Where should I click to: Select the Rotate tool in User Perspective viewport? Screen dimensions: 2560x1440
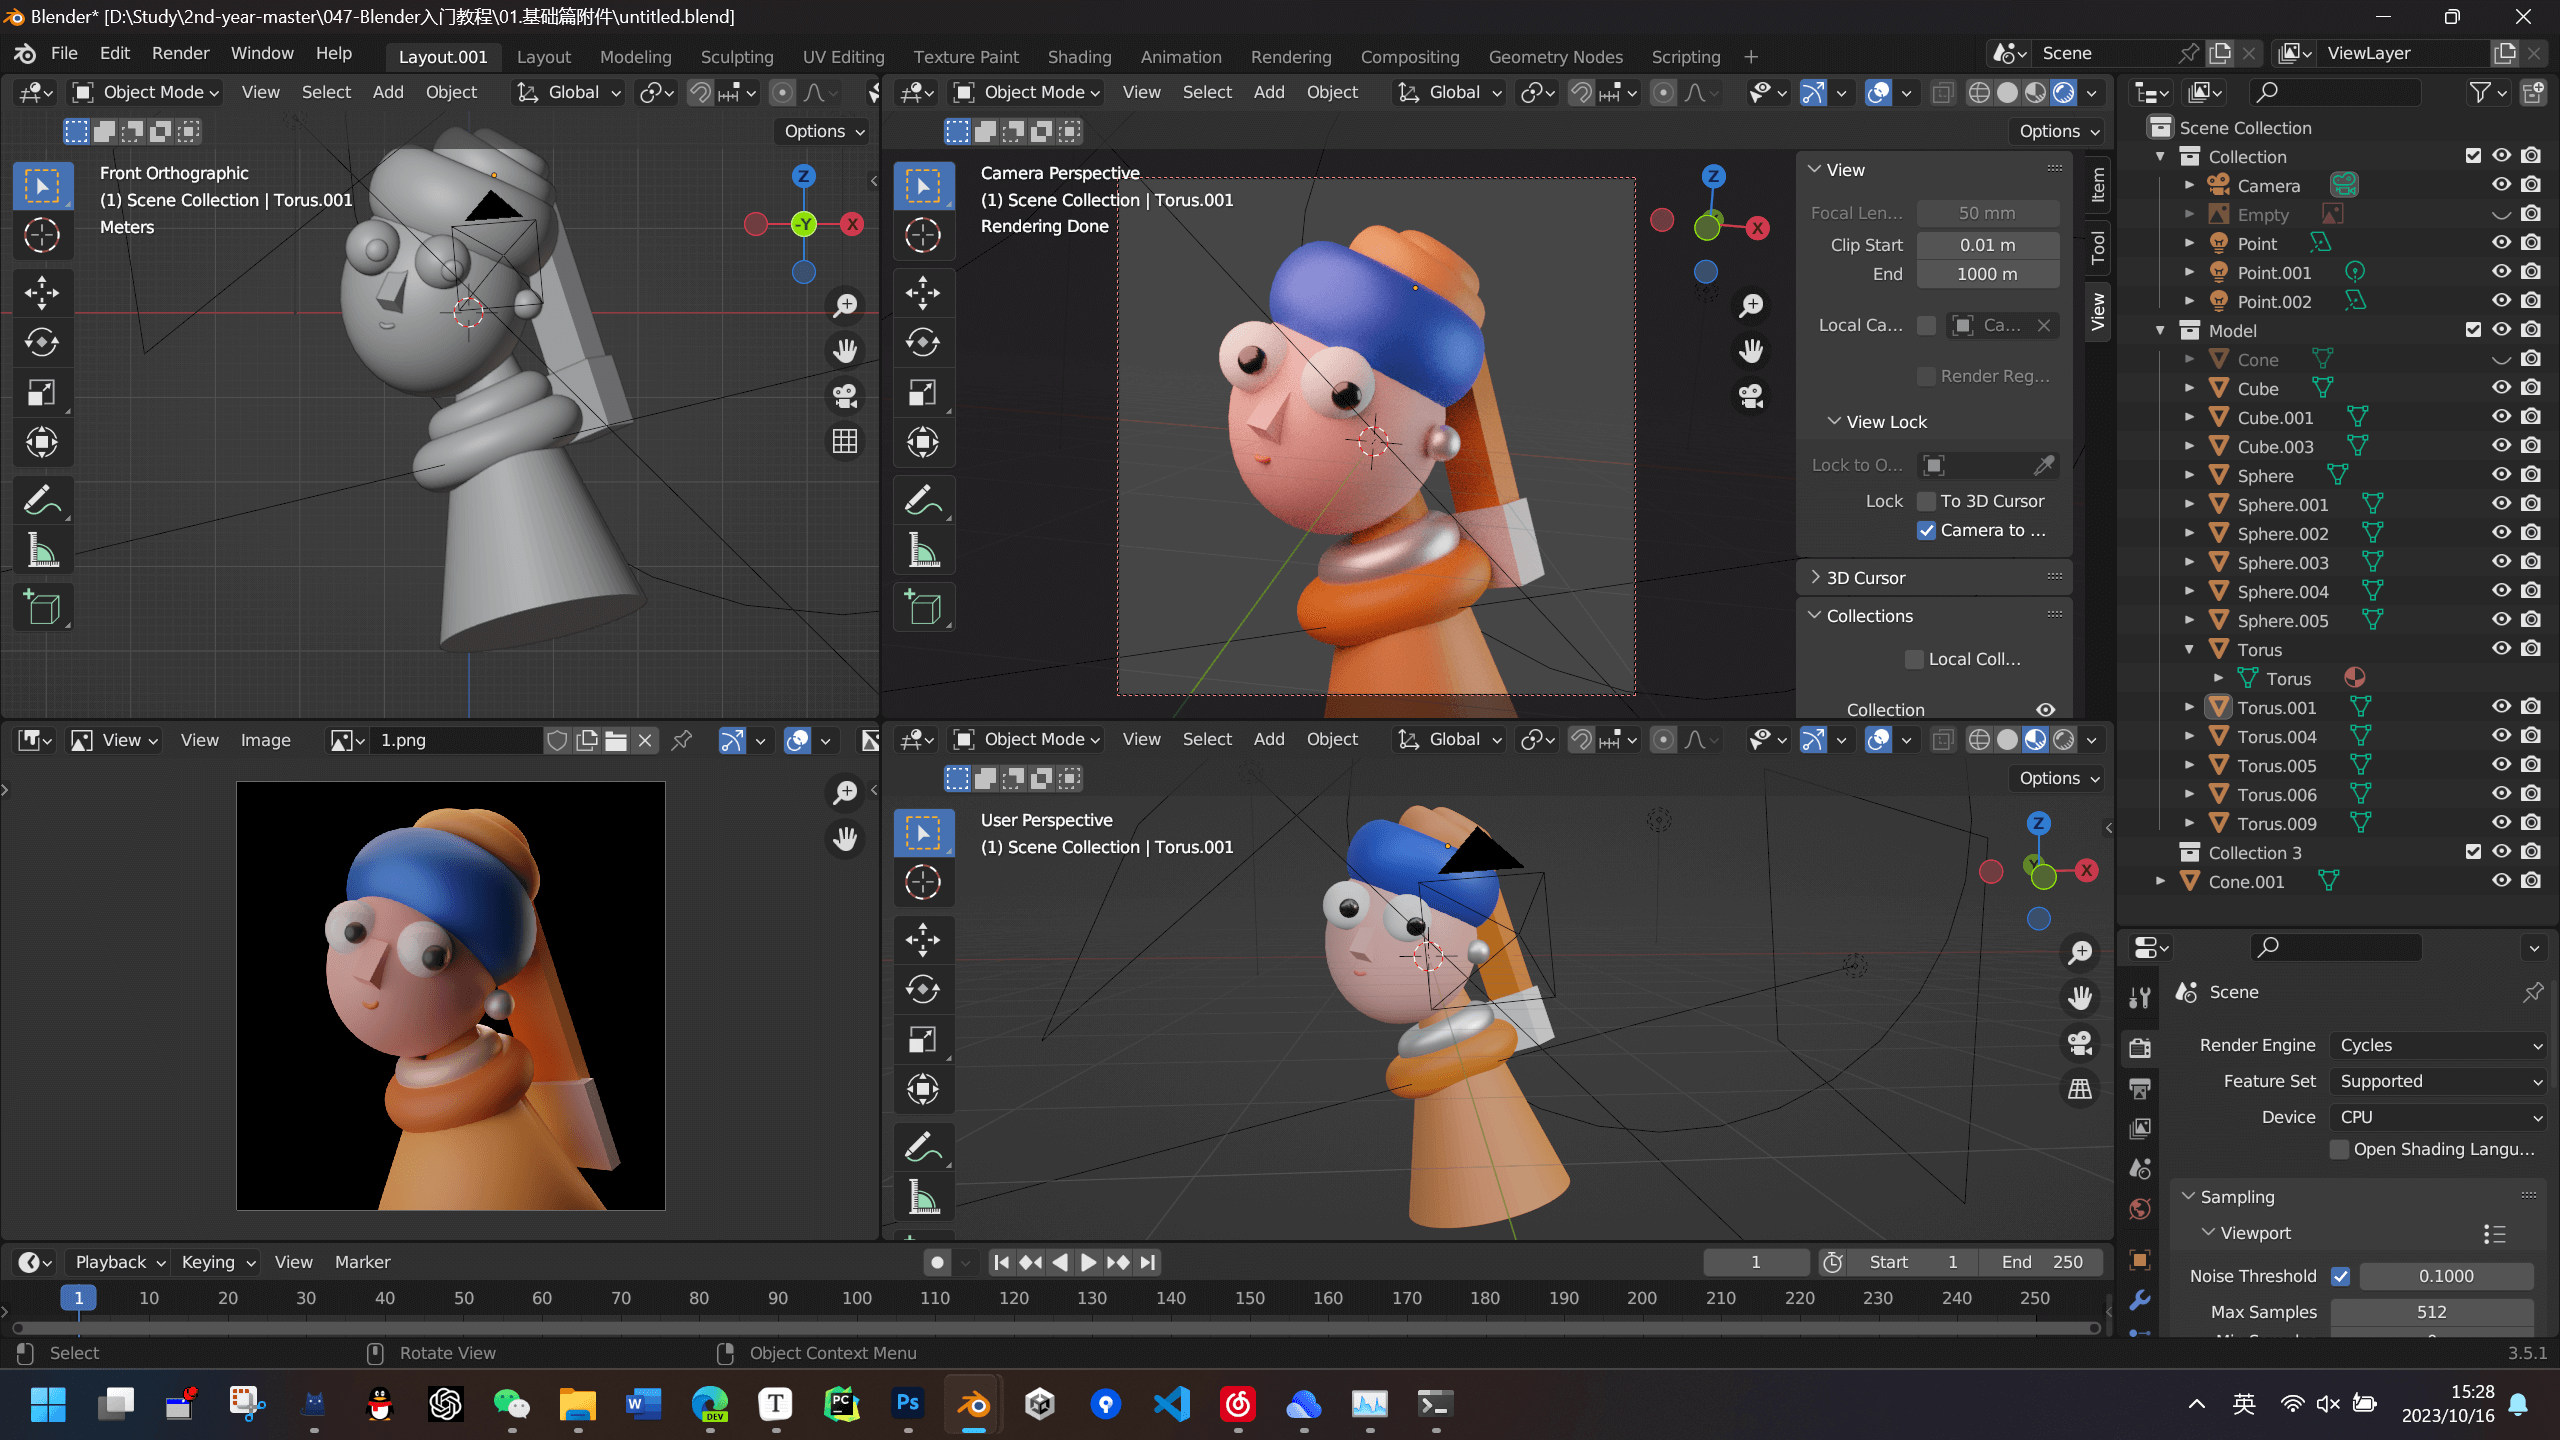922,990
